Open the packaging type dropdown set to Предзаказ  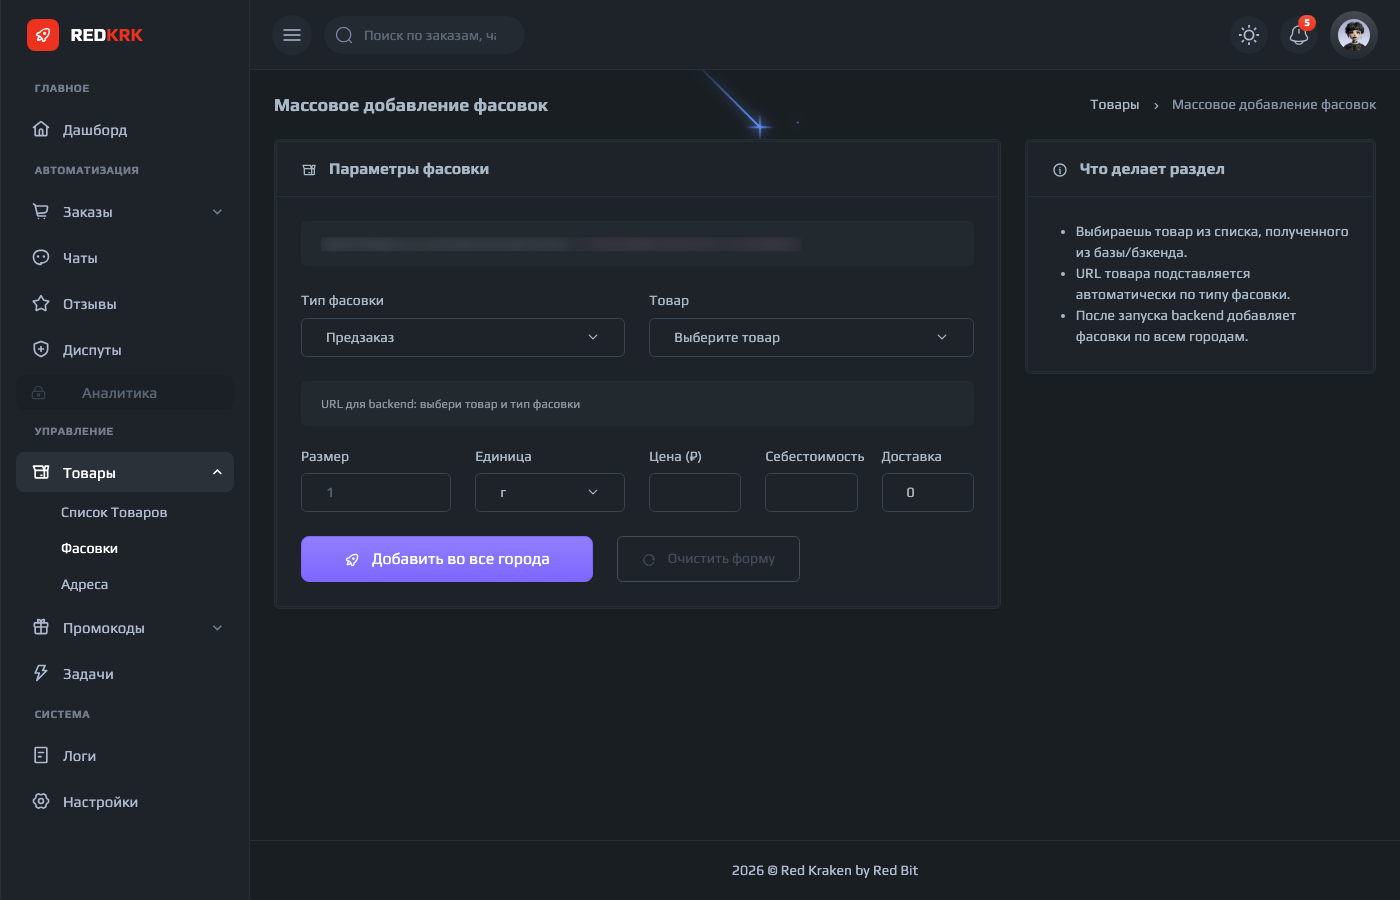click(462, 337)
